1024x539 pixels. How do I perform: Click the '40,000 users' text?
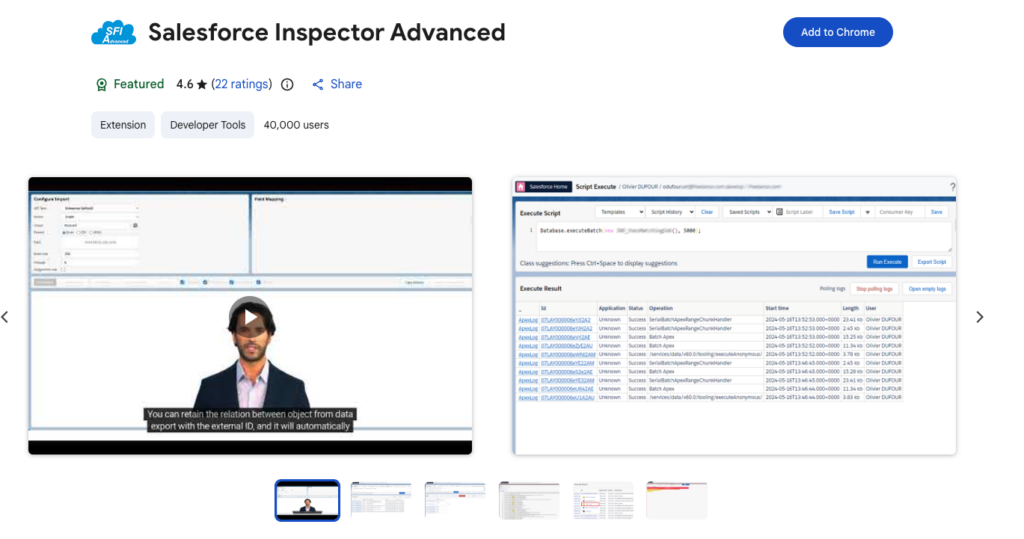point(296,125)
